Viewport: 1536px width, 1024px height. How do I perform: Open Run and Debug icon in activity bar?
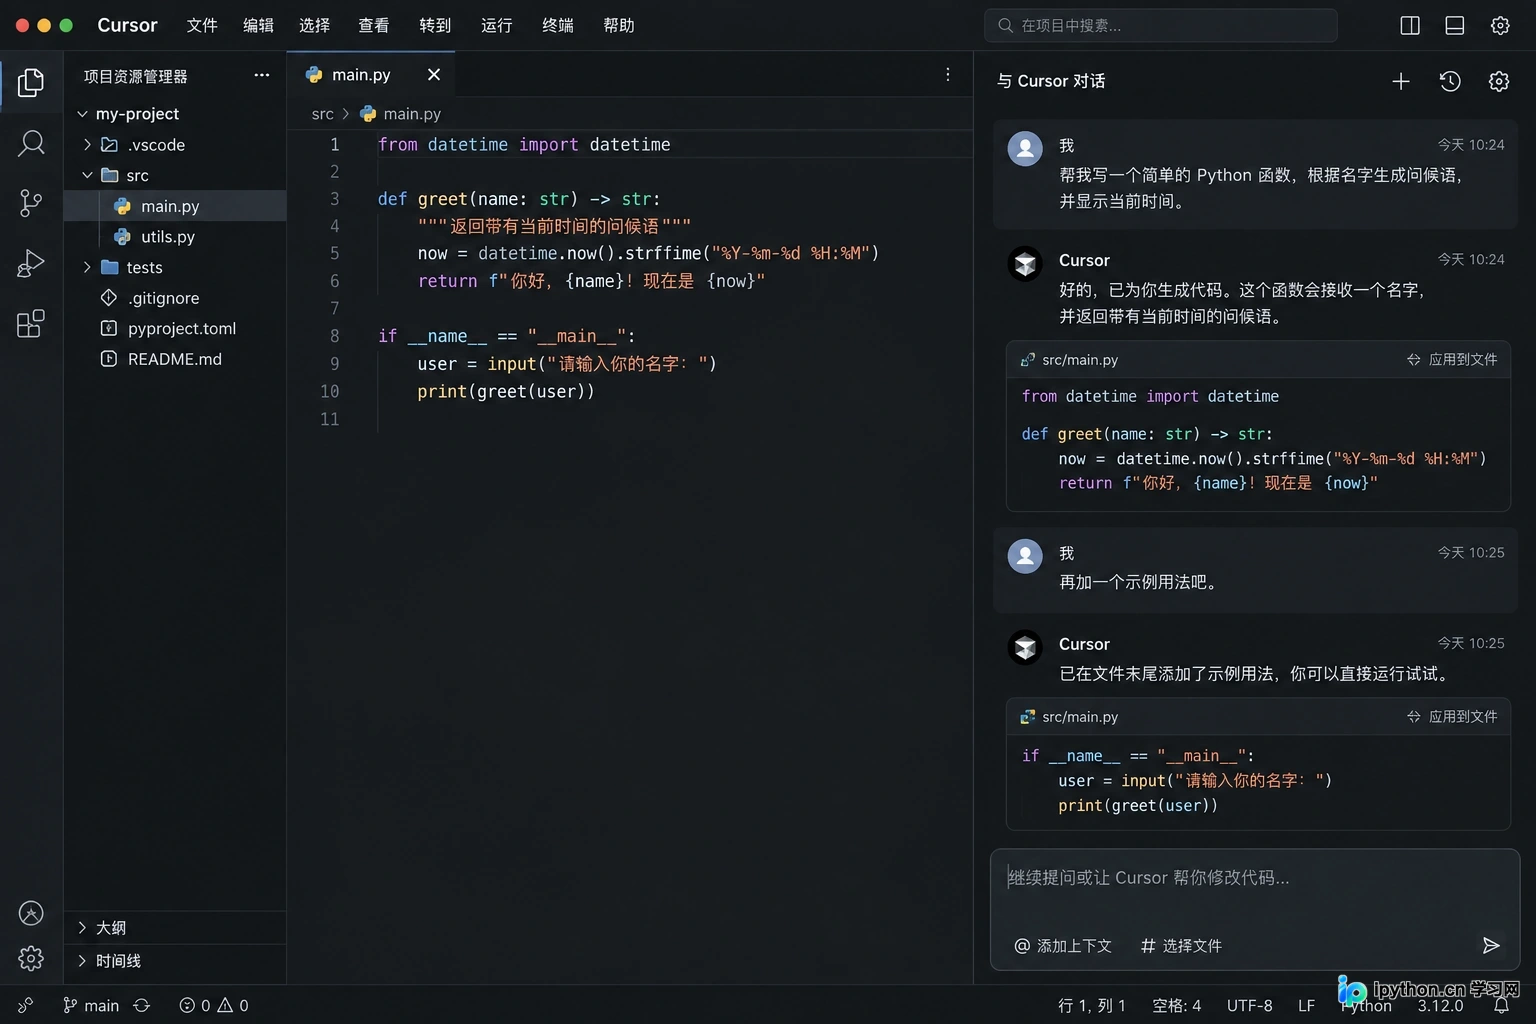click(x=31, y=263)
